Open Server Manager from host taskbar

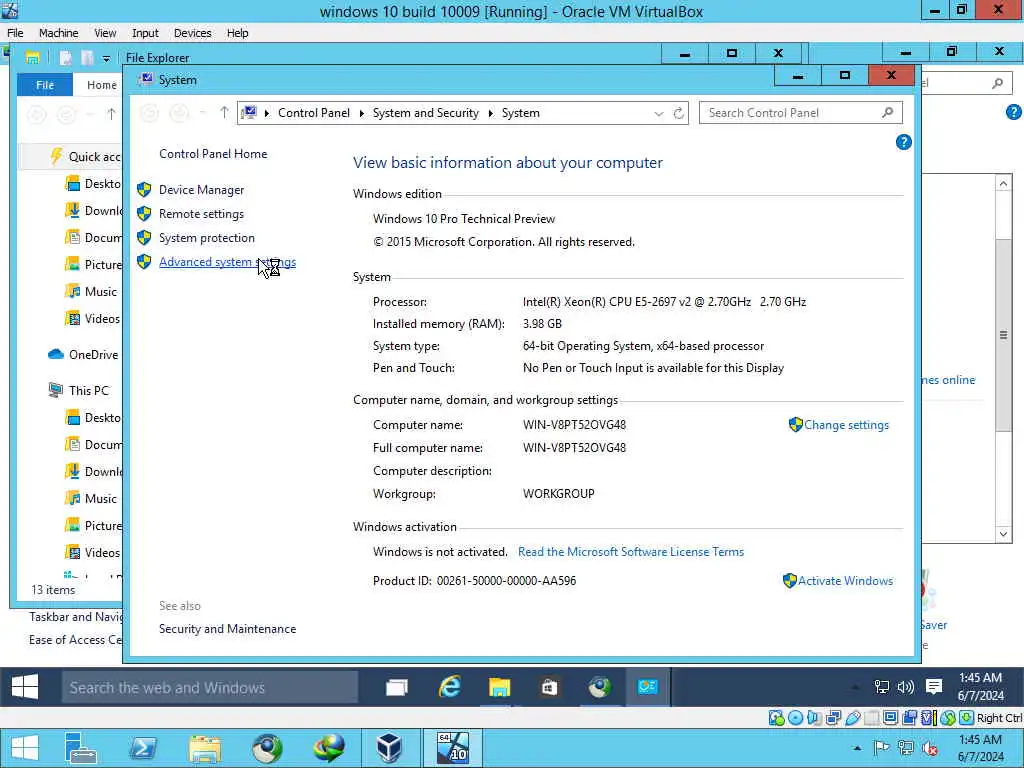click(x=80, y=748)
